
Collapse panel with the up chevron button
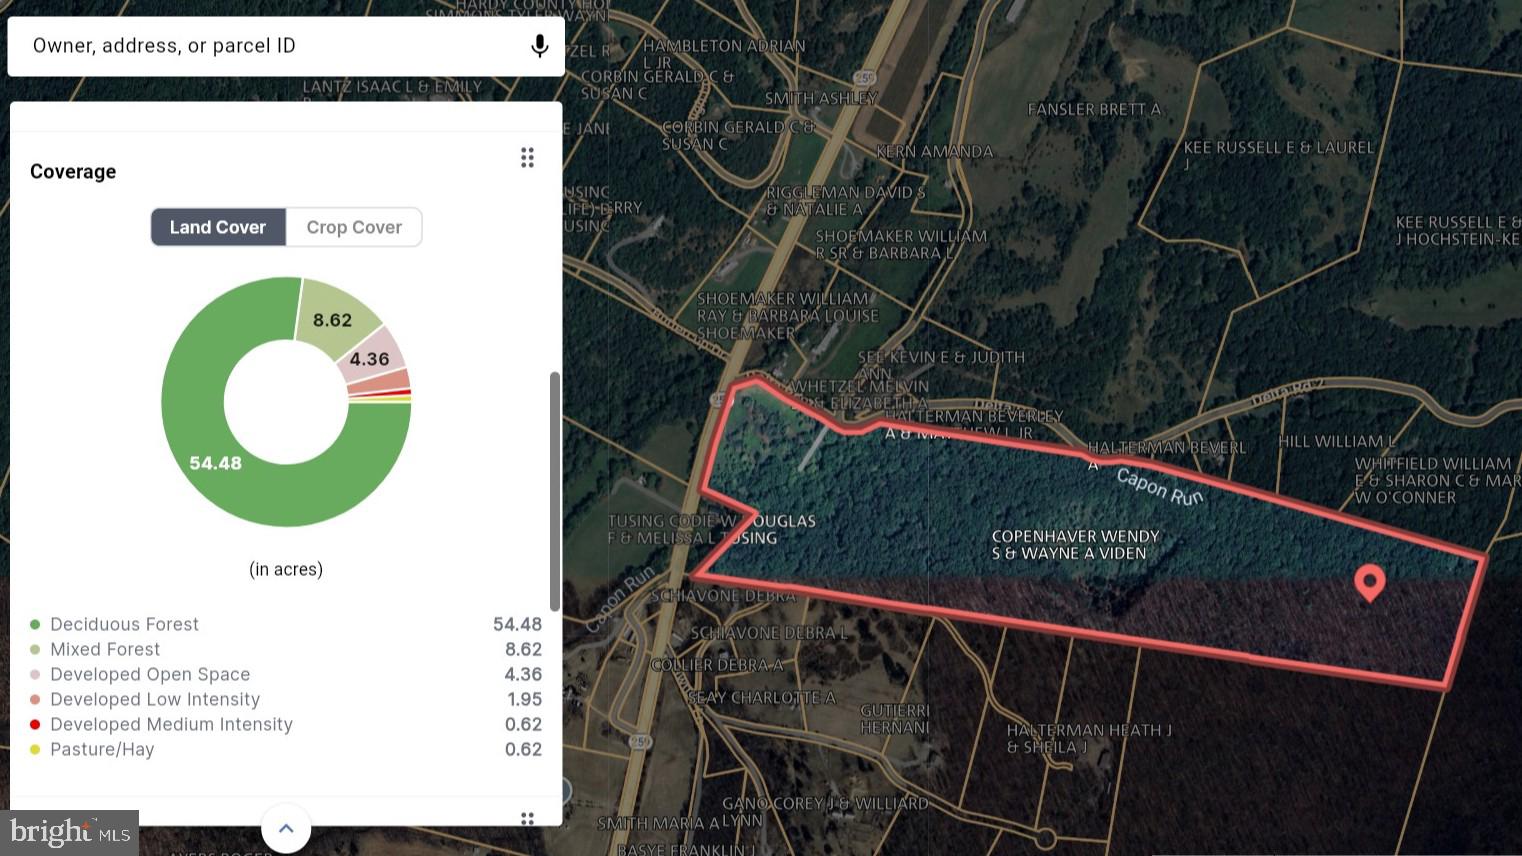(x=286, y=828)
